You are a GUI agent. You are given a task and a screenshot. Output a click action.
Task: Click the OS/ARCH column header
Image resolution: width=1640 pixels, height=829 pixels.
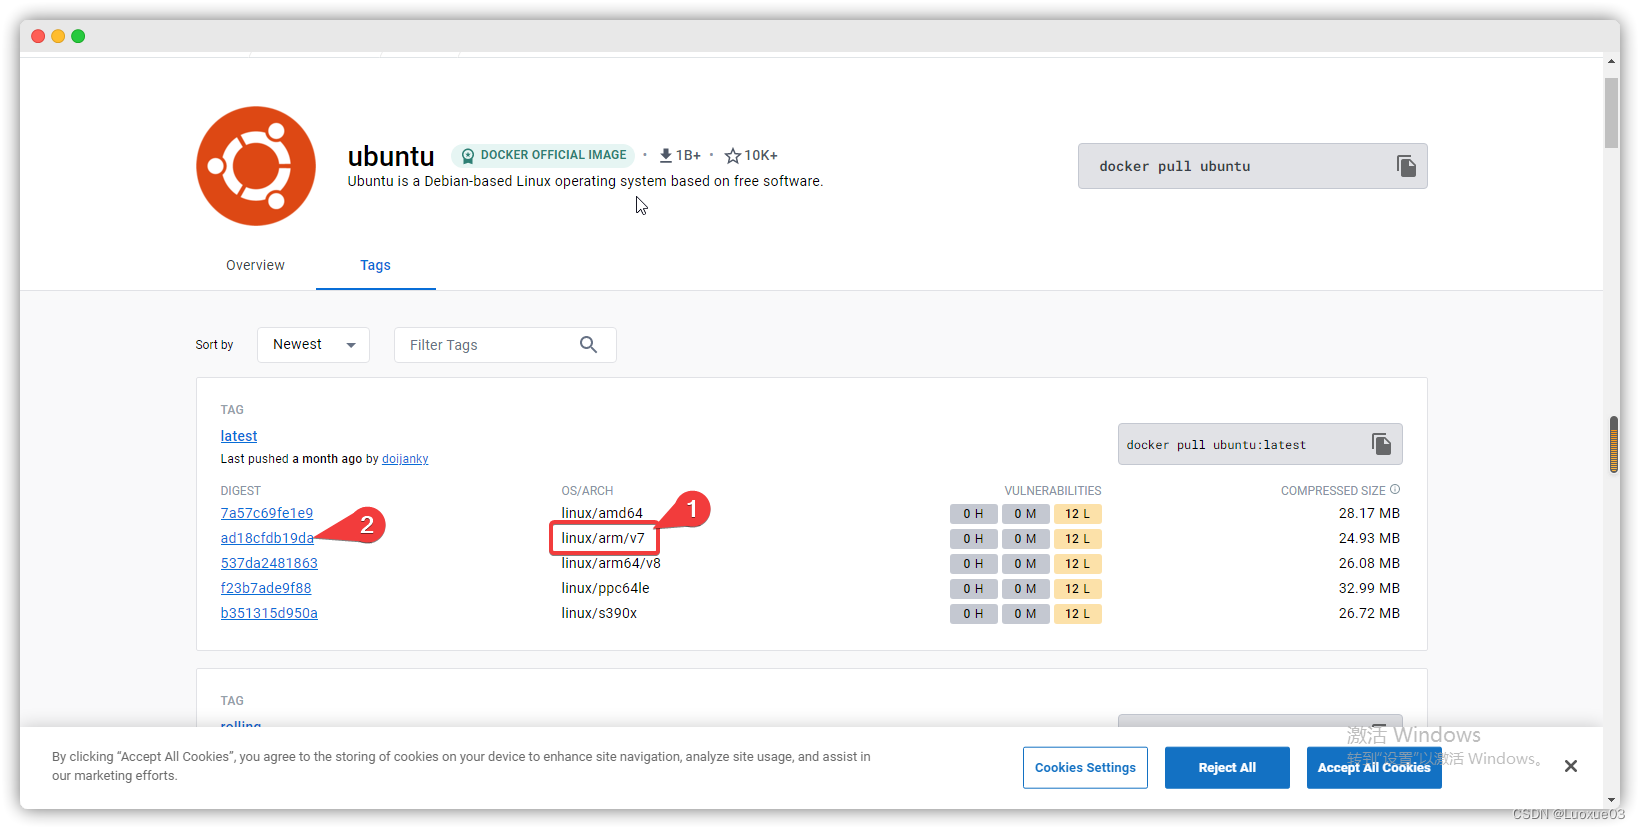coord(587,491)
